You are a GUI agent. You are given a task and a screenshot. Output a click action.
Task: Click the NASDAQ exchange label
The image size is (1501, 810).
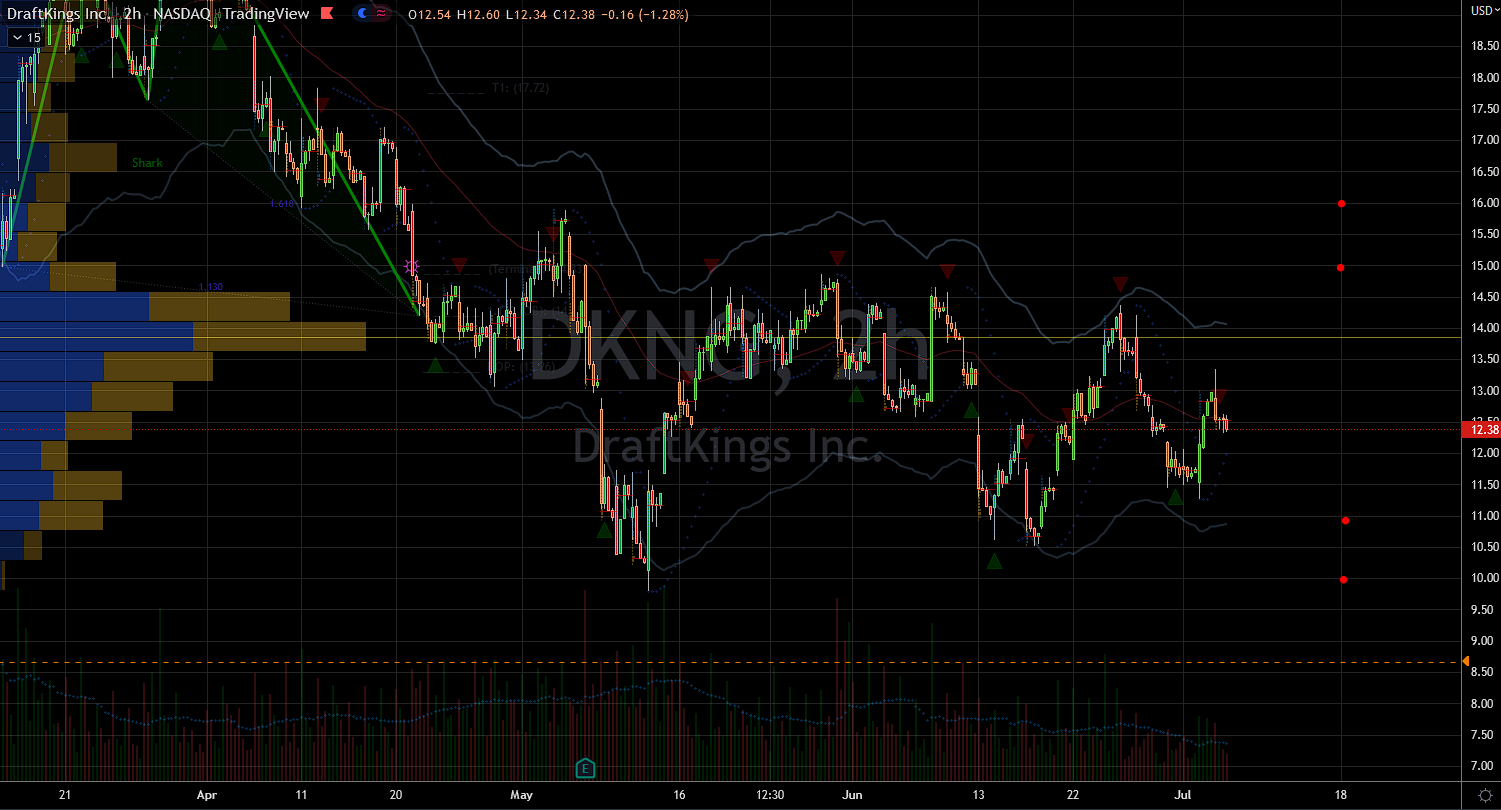point(182,15)
